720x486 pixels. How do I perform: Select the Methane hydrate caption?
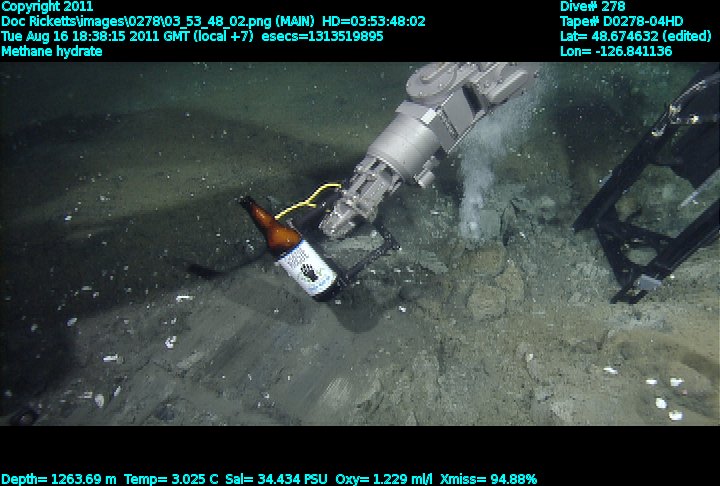[52, 51]
